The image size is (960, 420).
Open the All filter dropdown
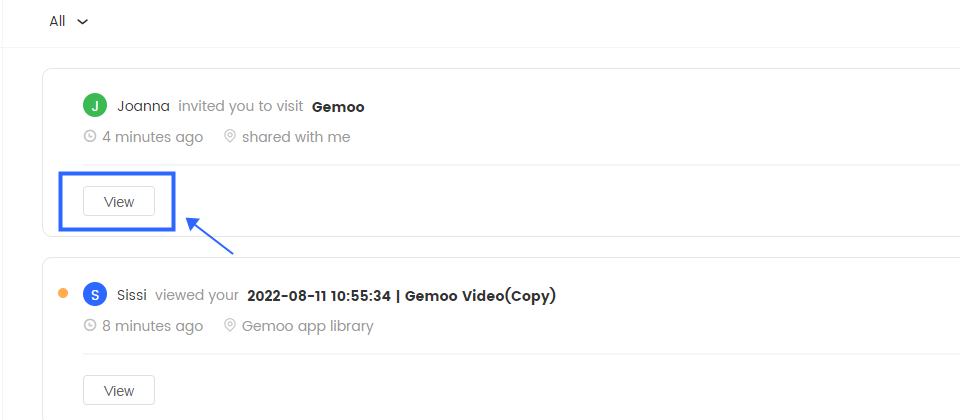click(69, 21)
